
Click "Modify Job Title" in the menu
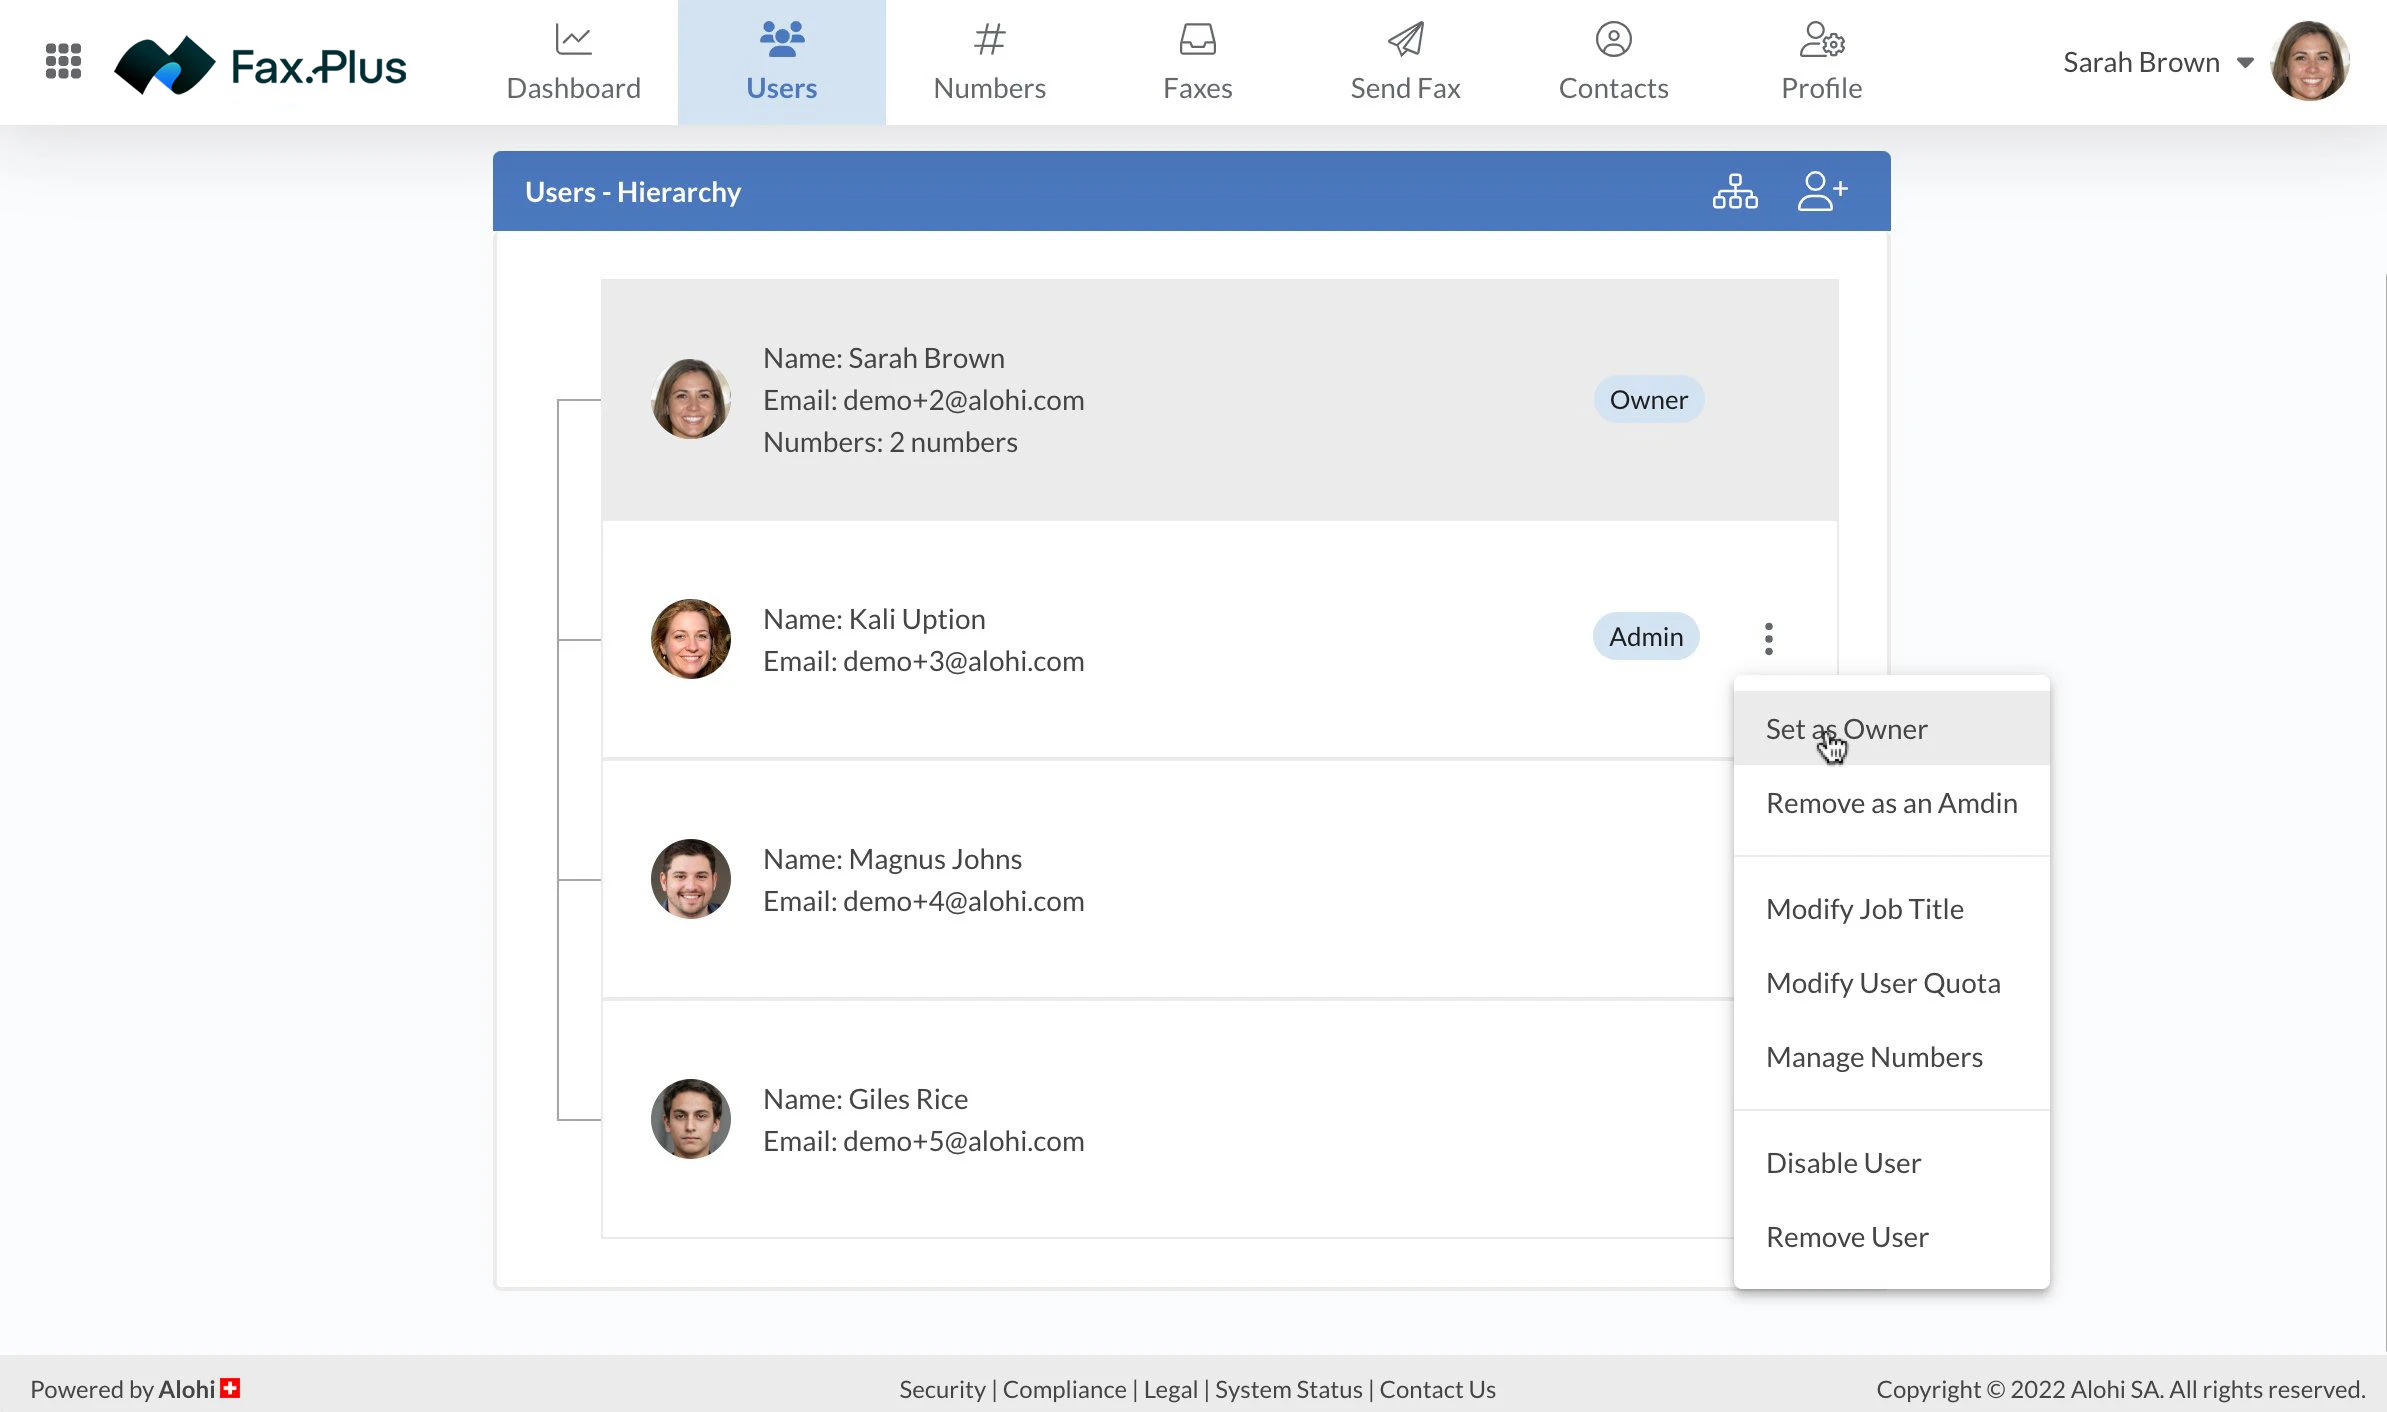point(1864,908)
